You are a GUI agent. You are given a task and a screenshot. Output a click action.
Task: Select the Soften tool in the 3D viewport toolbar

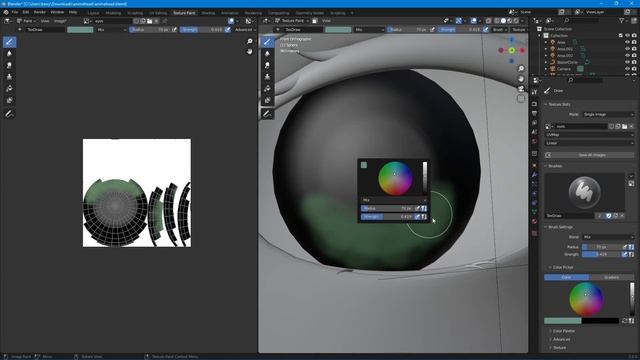coord(267,53)
